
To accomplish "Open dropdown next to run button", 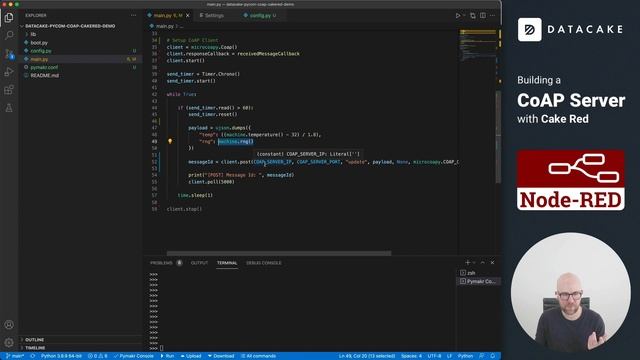I will (x=464, y=16).
